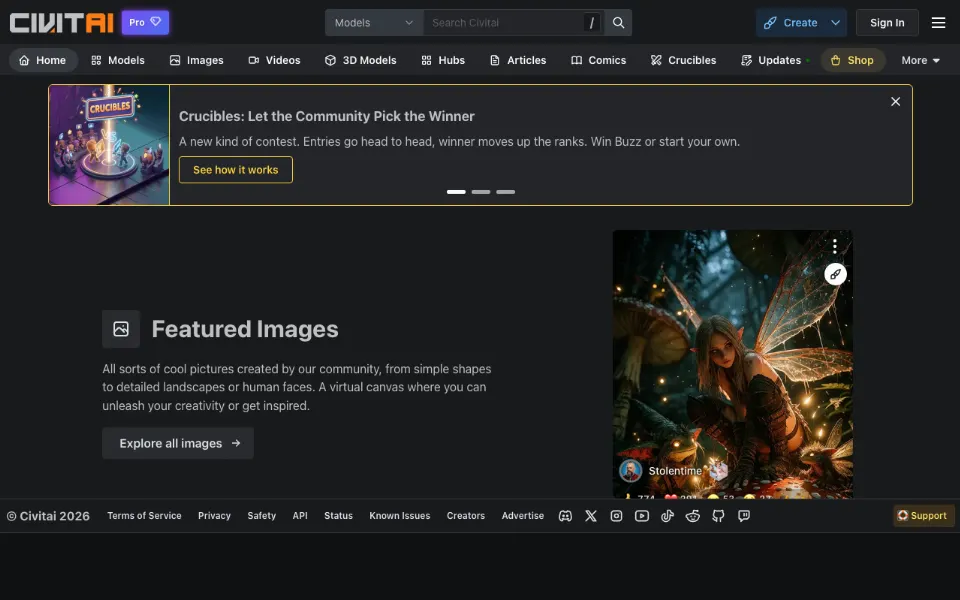Image resolution: width=960 pixels, height=600 pixels.
Task: Click the Shop button
Action: click(x=853, y=60)
